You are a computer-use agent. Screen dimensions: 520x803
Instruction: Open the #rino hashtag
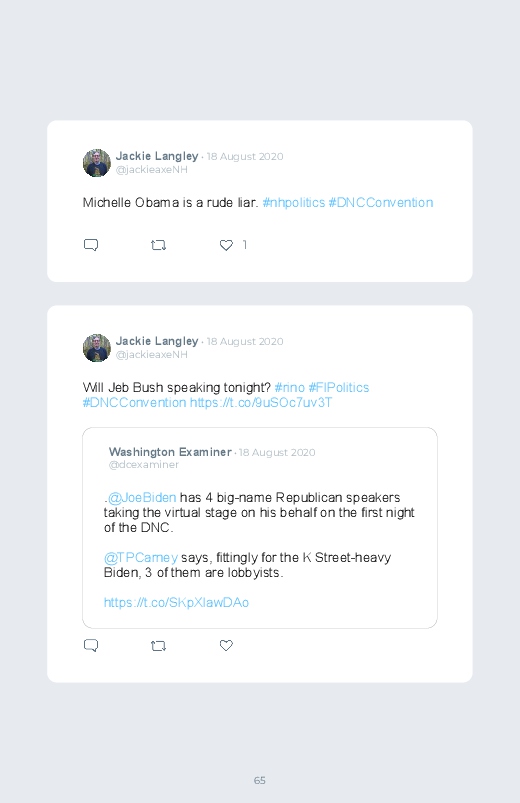[289, 388]
